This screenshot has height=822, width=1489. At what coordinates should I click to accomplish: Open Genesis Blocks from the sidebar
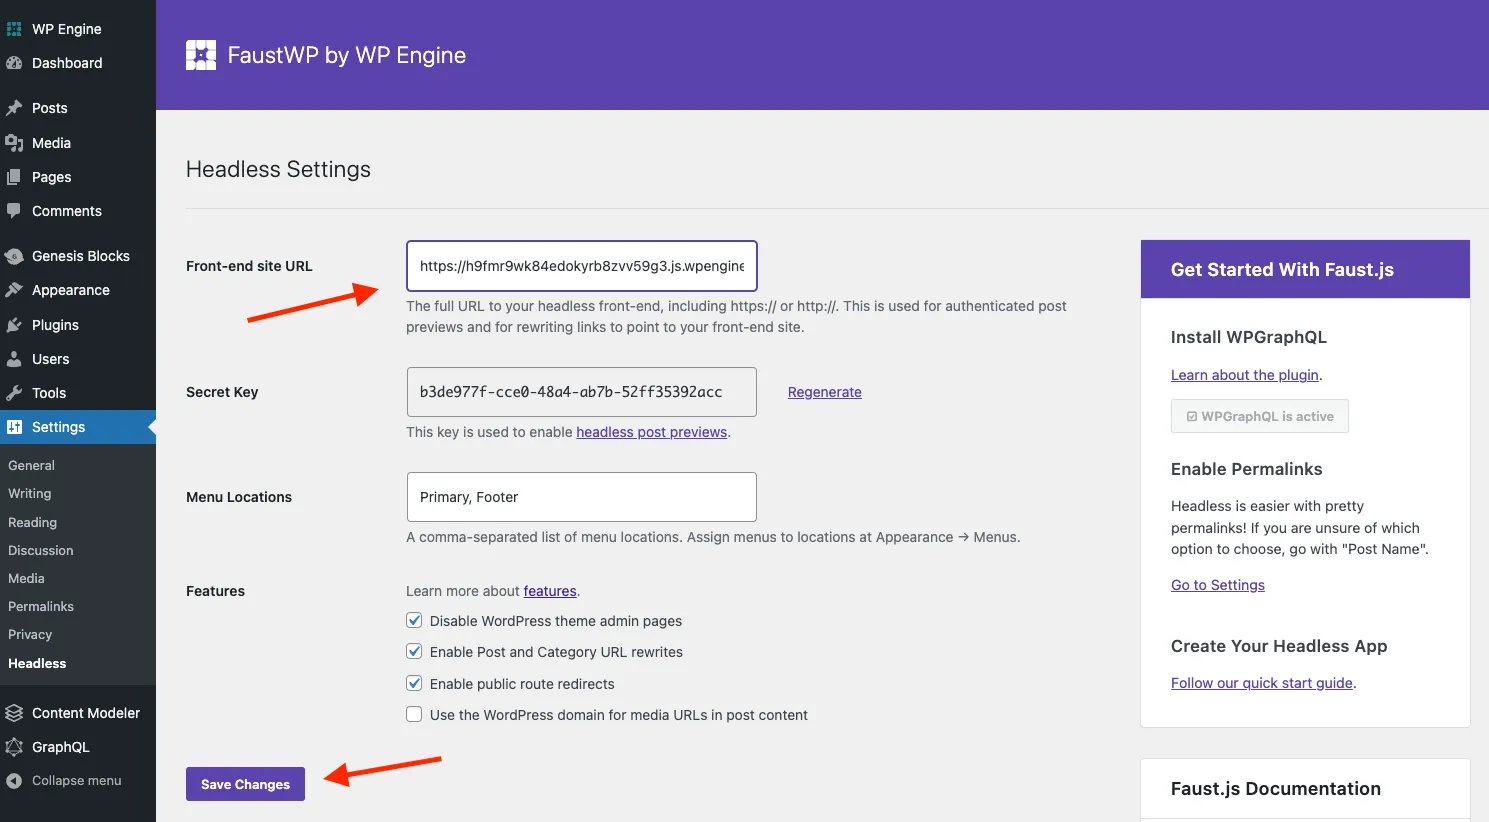pos(17,256)
